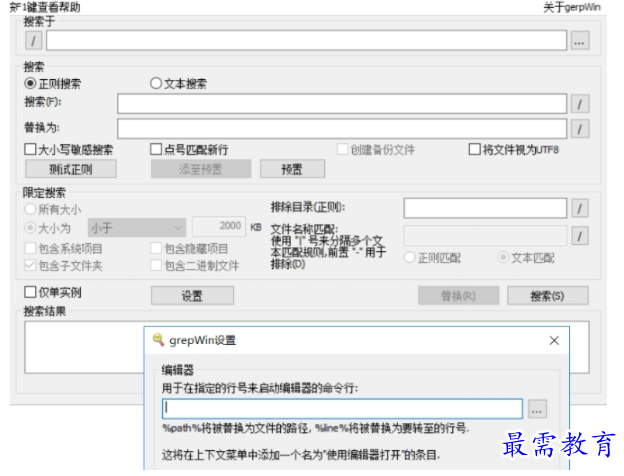Viewport: 624px width, 476px height.
Task: Open 设置 button
Action: pyautogui.click(x=192, y=296)
